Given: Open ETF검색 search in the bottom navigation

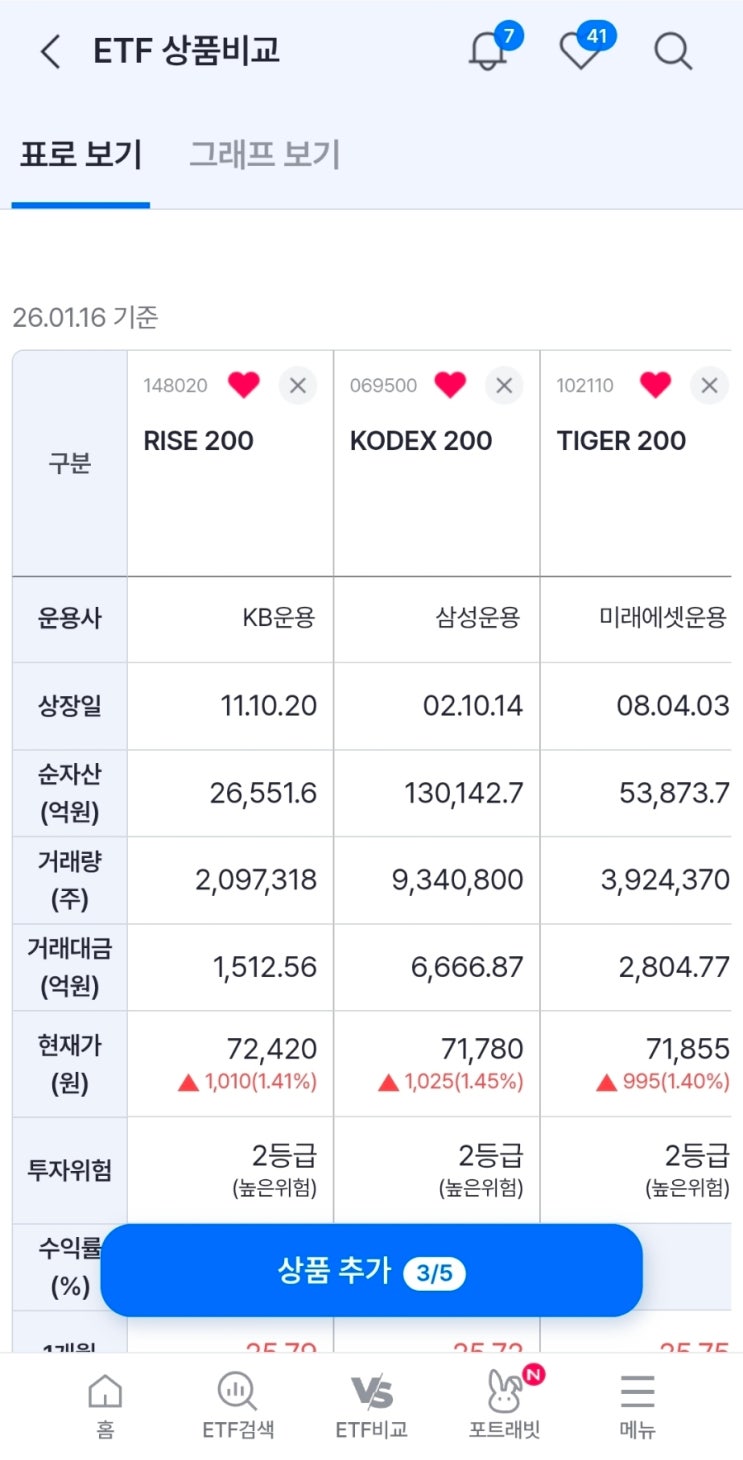Looking at the screenshot, I should click(x=237, y=1401).
